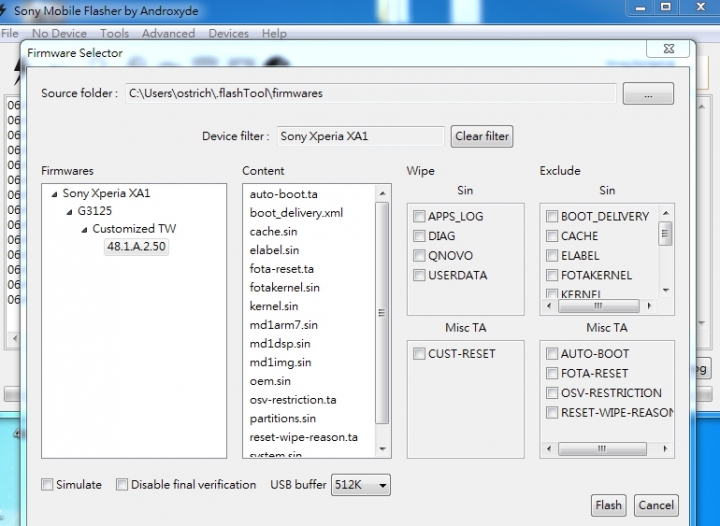Check the BOOT_DELIVERY exclude checkbox
Image resolution: width=720 pixels, height=526 pixels.
coord(551,216)
